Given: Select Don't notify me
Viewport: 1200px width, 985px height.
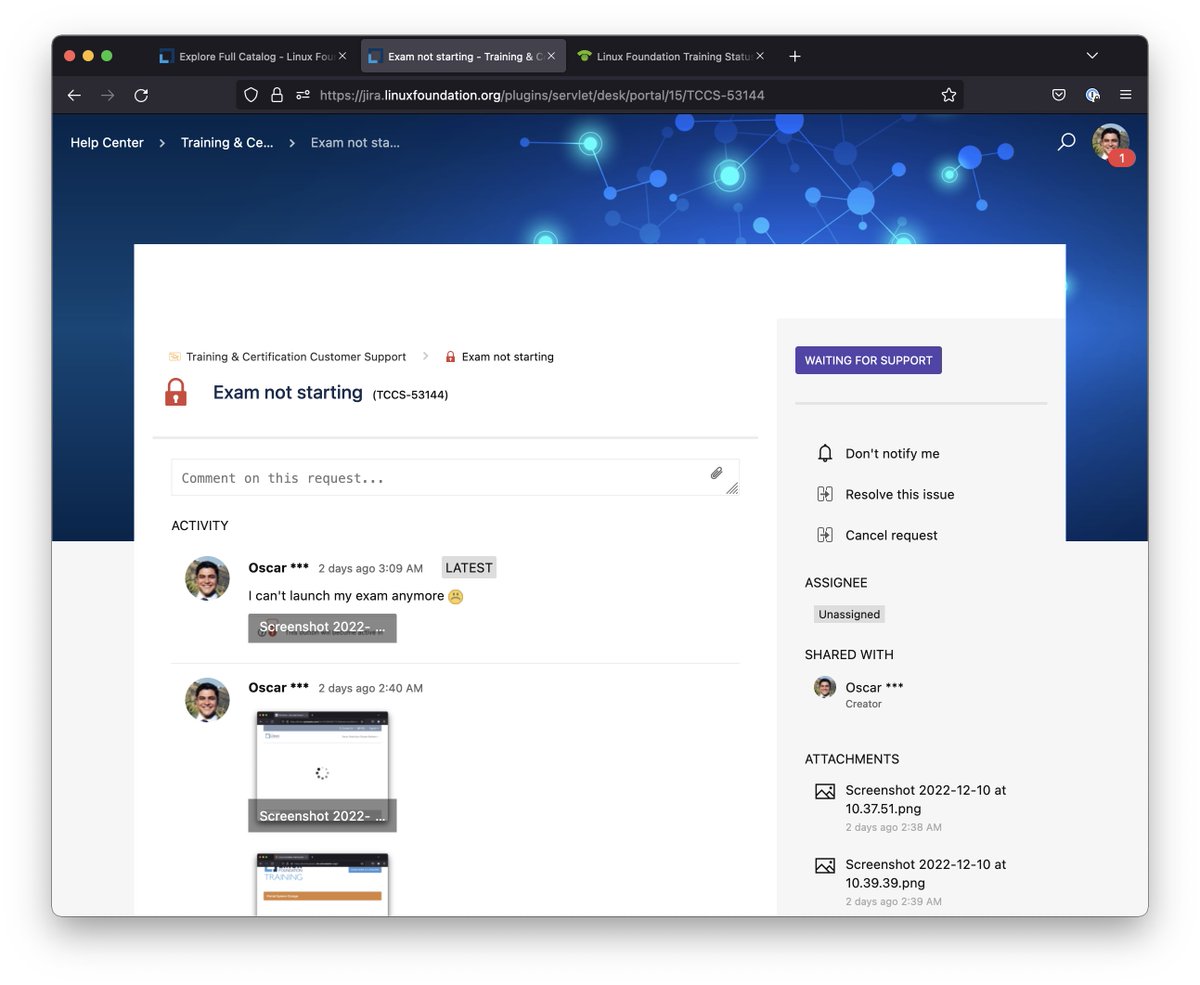Looking at the screenshot, I should [892, 454].
